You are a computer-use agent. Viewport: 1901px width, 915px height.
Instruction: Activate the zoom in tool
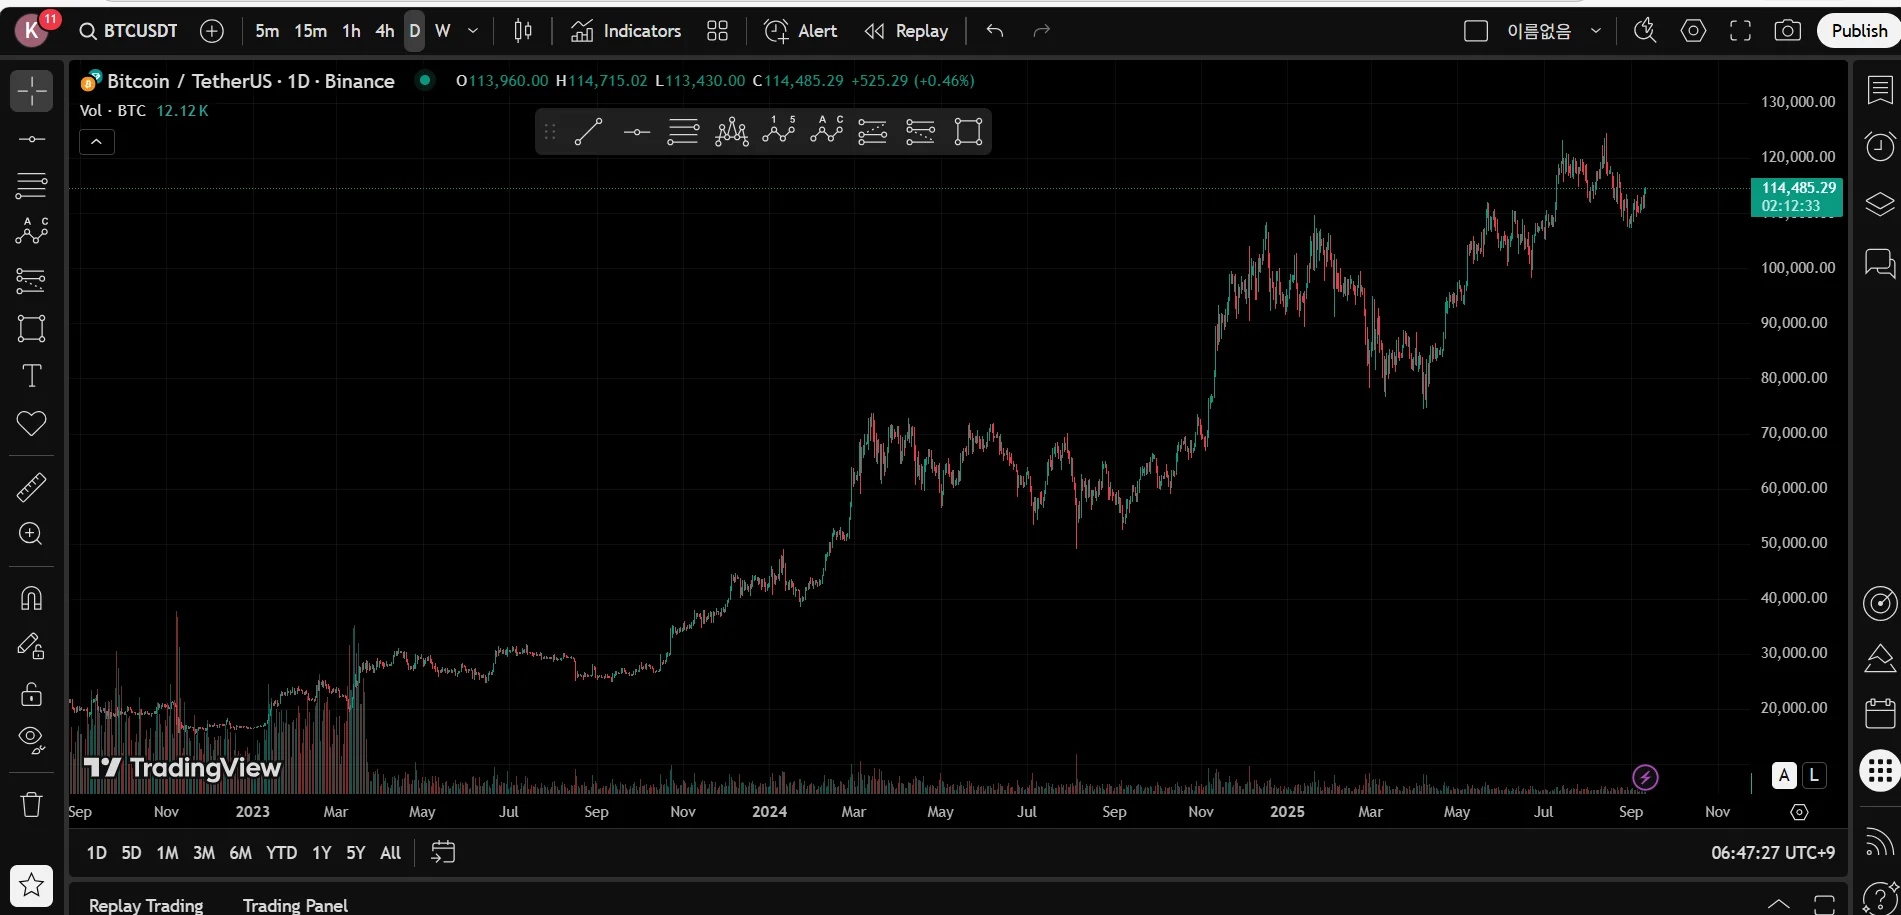(32, 534)
